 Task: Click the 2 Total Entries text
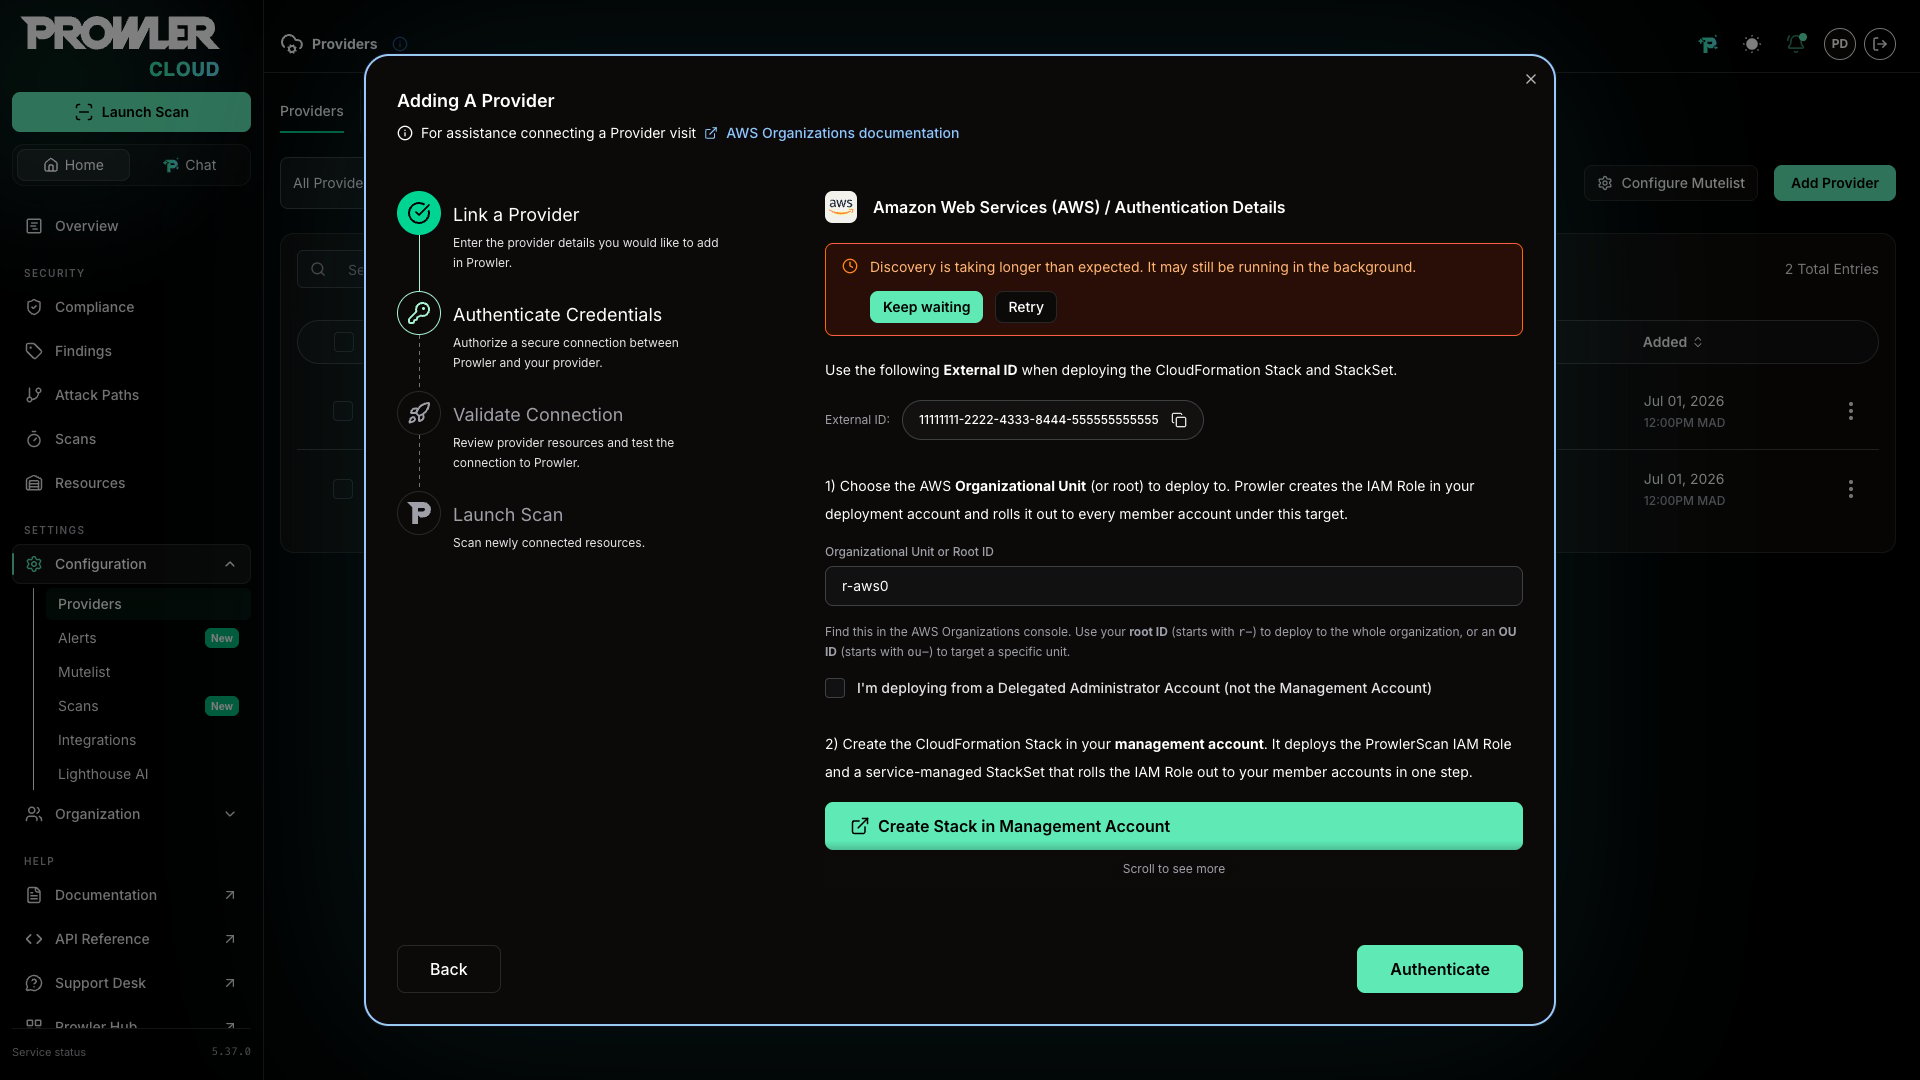[1832, 269]
